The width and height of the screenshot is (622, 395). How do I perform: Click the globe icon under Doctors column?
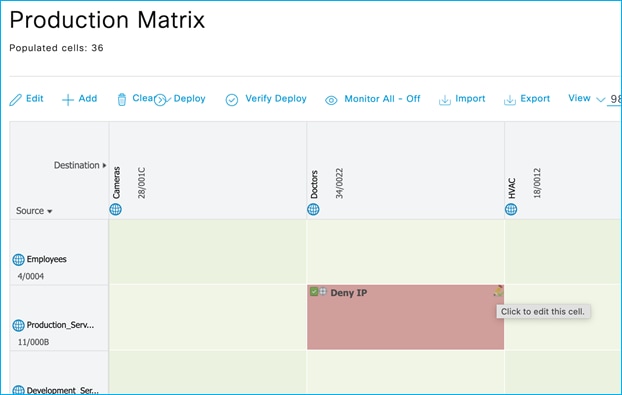313,209
